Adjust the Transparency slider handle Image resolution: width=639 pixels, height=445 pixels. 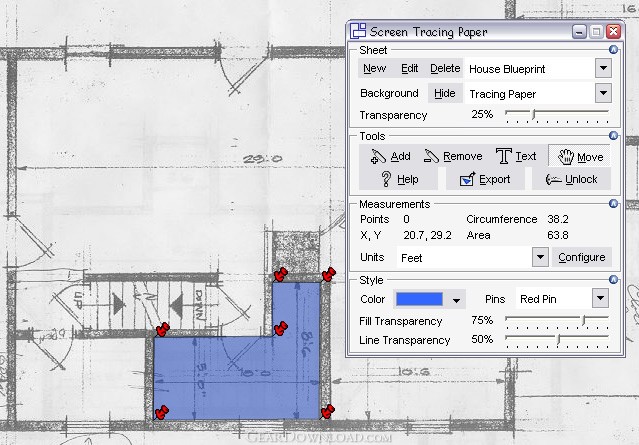coord(533,115)
